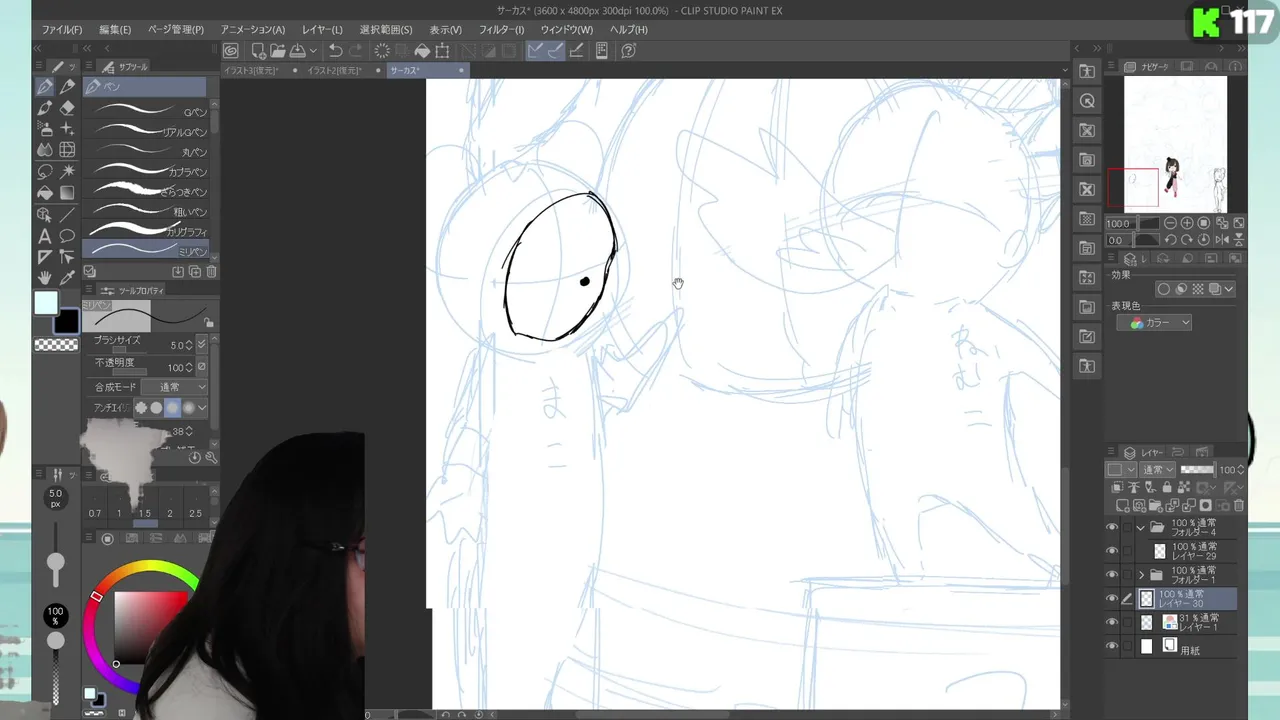Select the Eraser tool

(67, 108)
